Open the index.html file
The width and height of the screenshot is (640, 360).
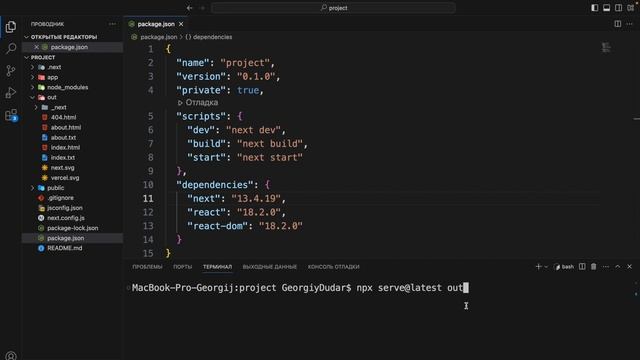tap(65, 147)
